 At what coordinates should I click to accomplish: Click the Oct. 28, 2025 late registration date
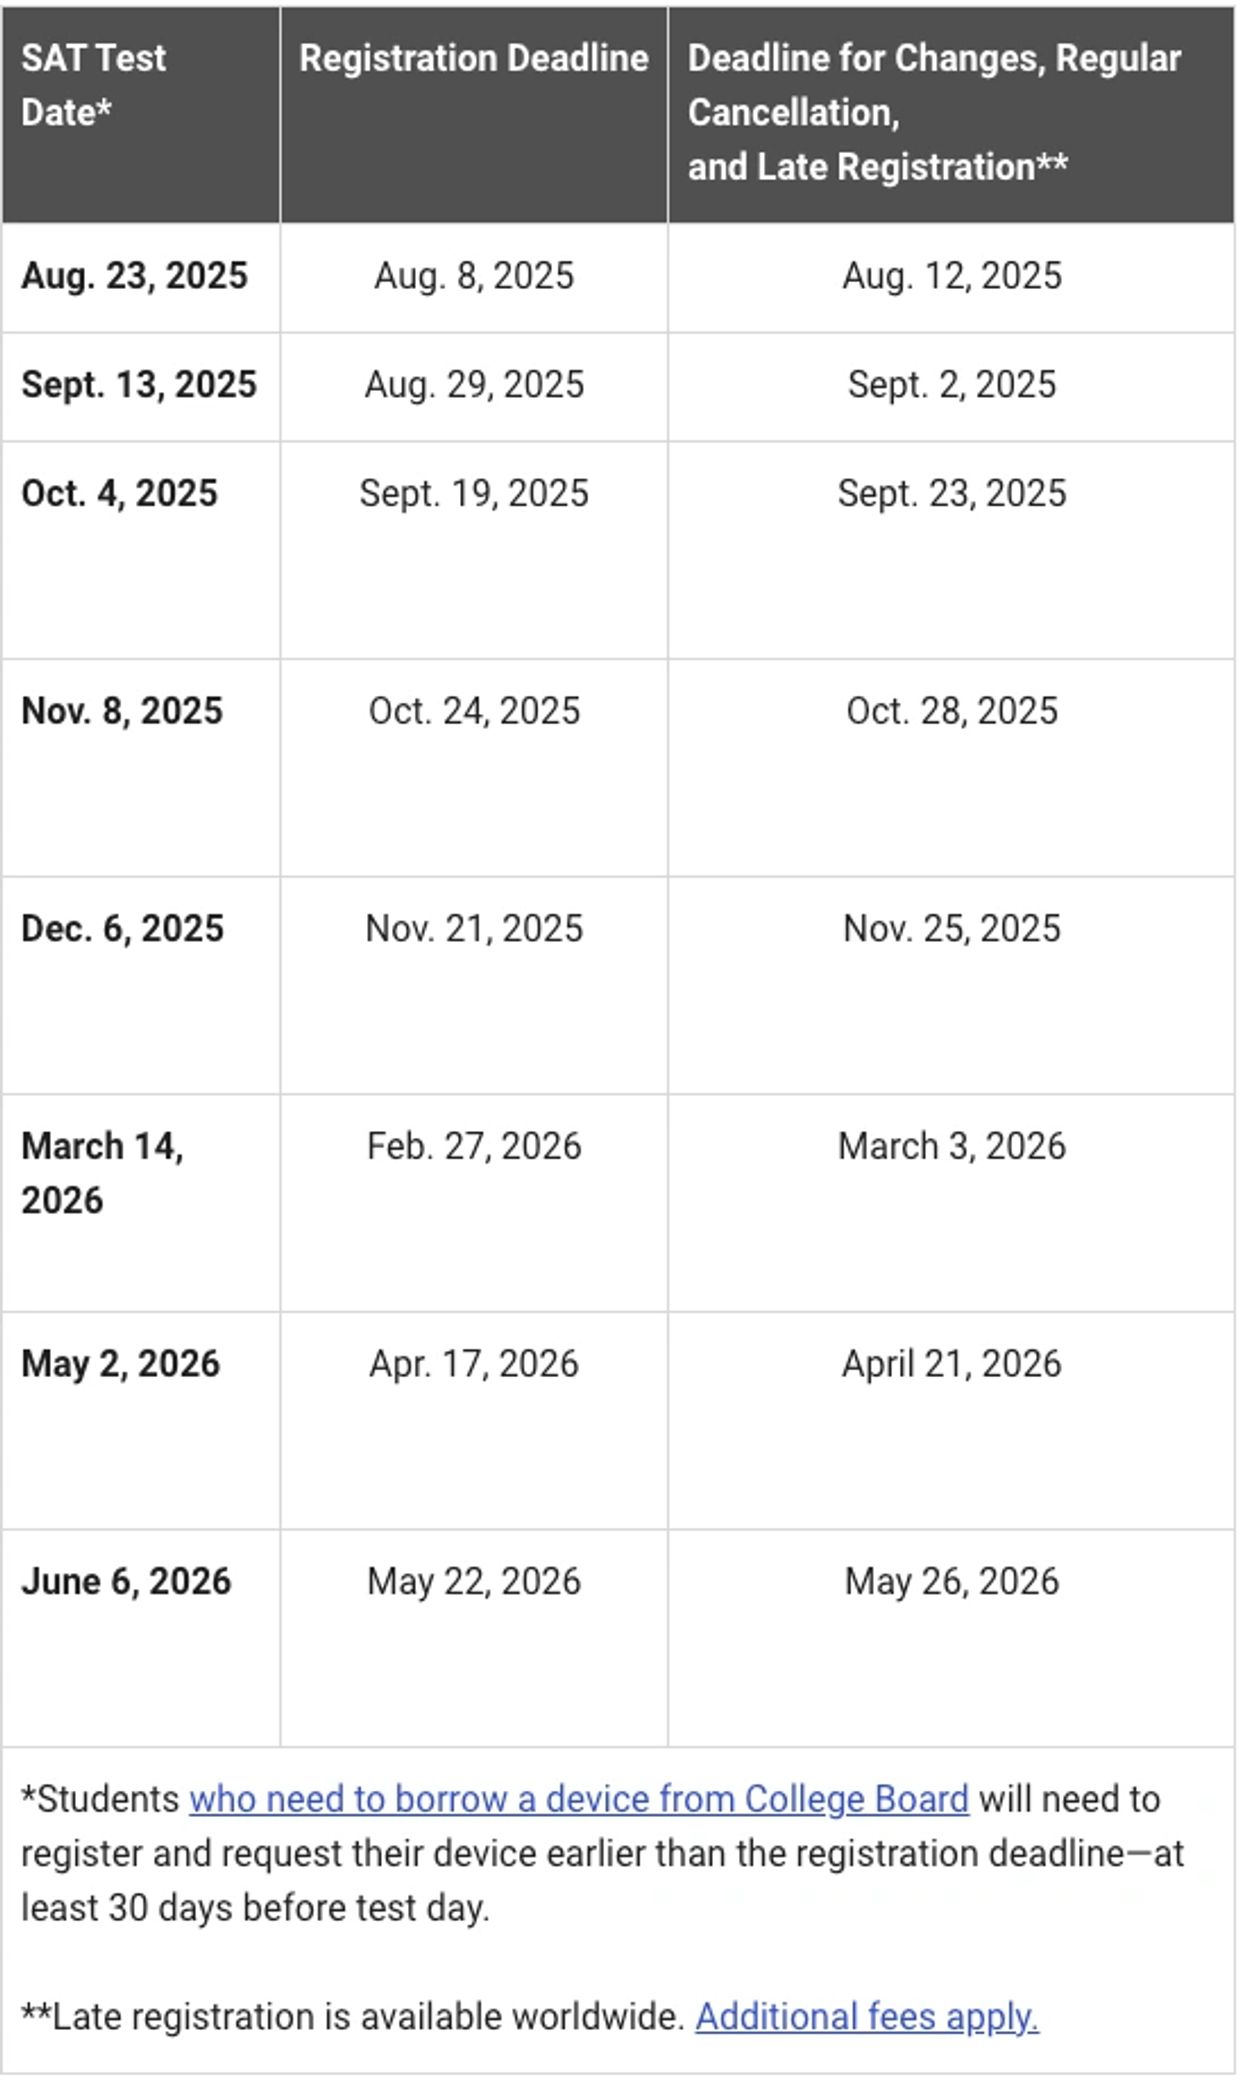coord(951,711)
